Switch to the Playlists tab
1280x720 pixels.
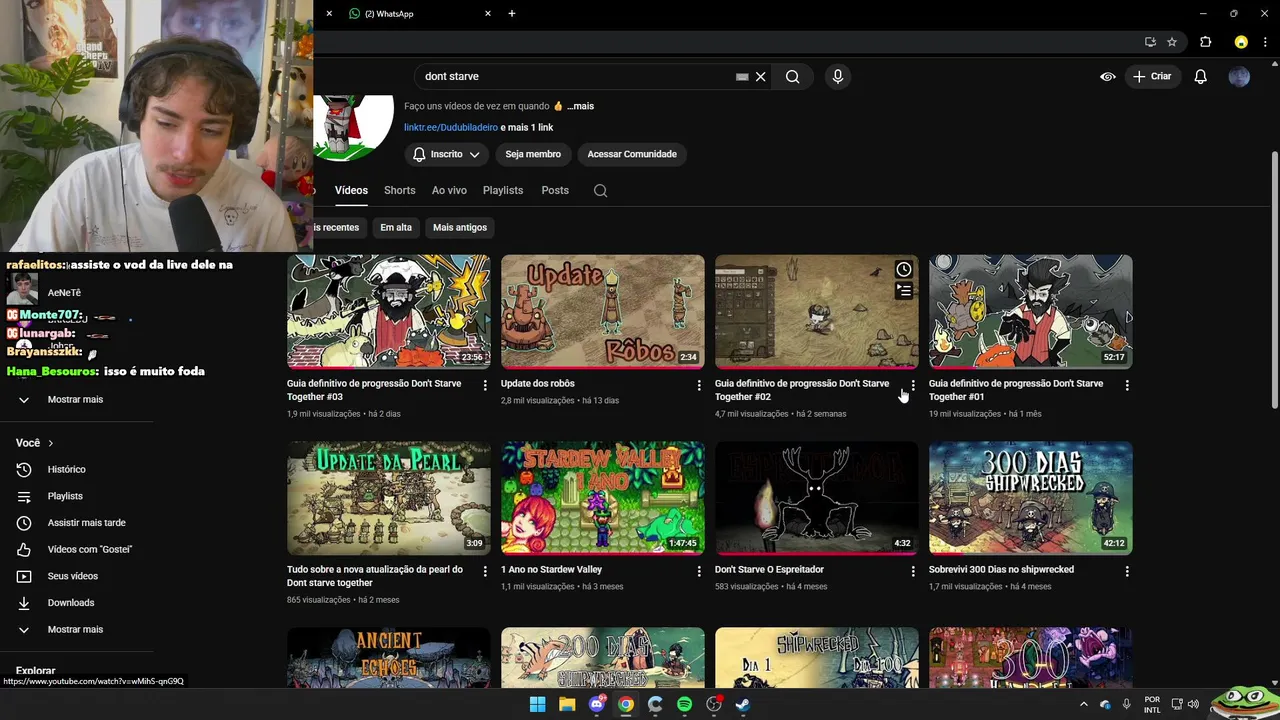(503, 190)
